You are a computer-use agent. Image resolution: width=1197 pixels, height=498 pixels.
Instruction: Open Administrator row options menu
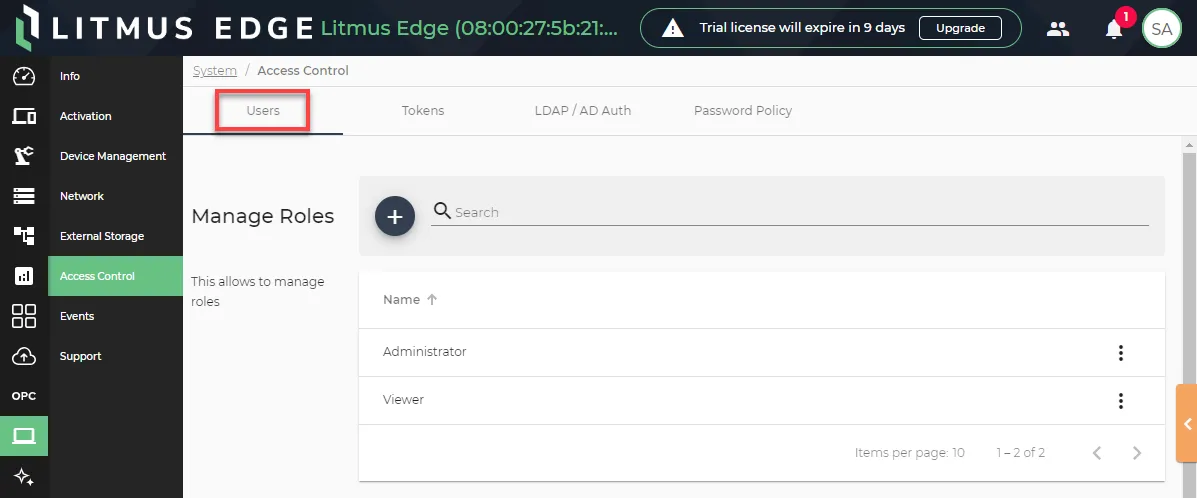tap(1121, 353)
